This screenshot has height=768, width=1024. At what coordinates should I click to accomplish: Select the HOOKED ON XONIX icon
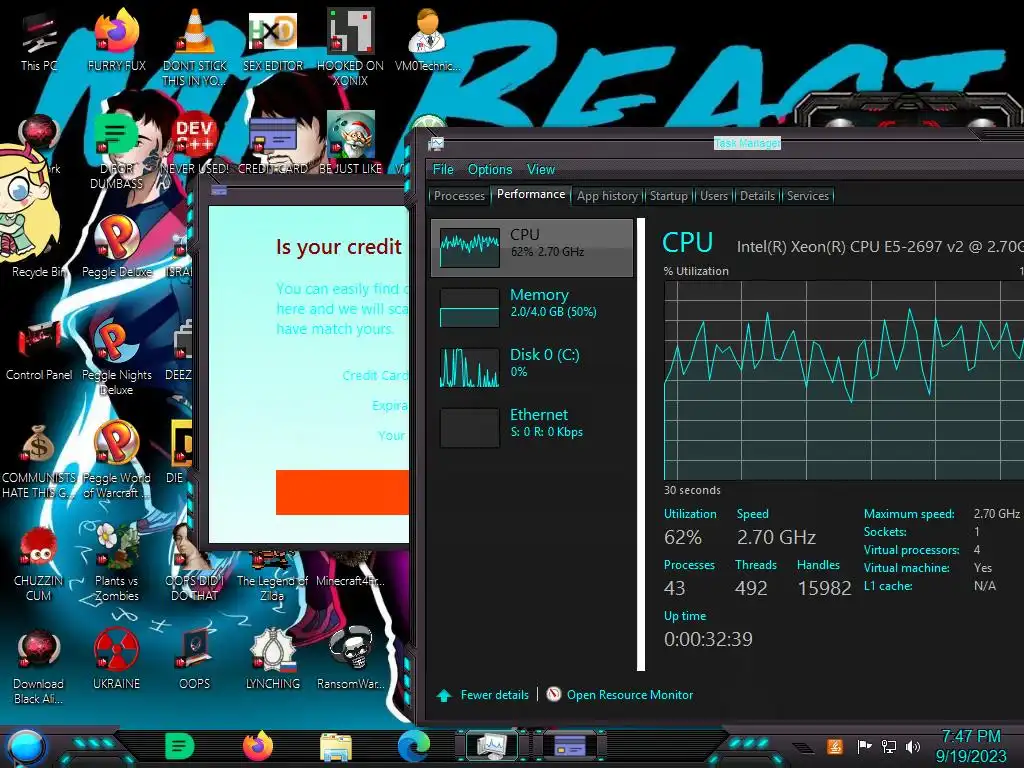coord(350,47)
